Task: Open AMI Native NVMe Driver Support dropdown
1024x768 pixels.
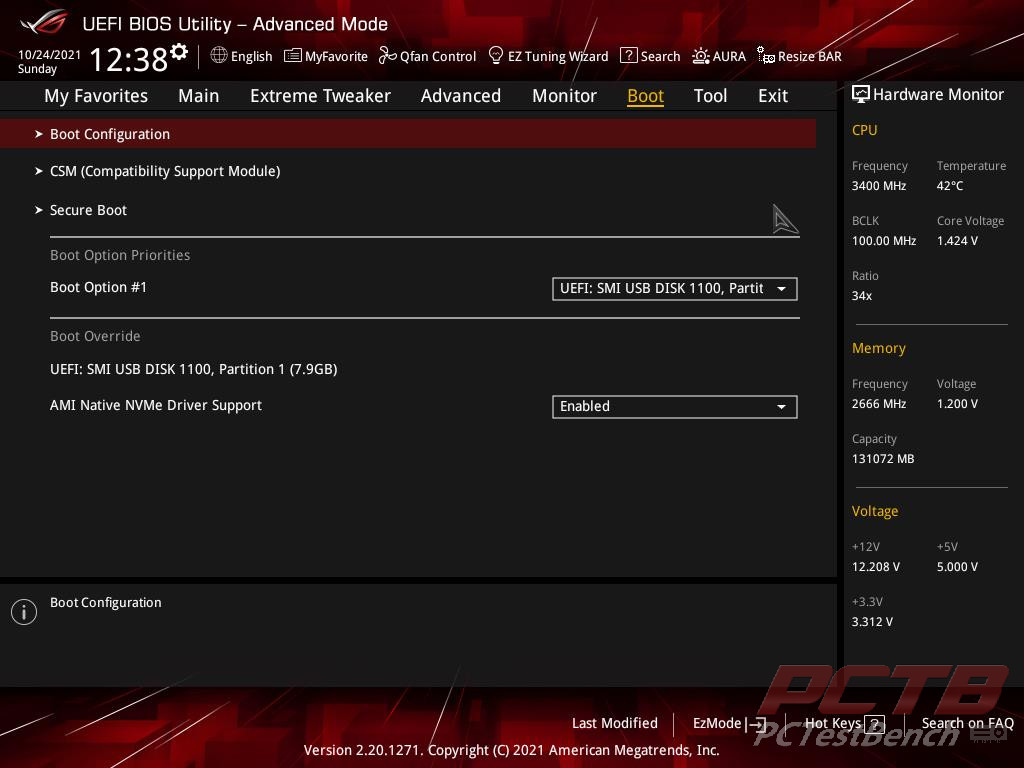Action: pos(675,406)
